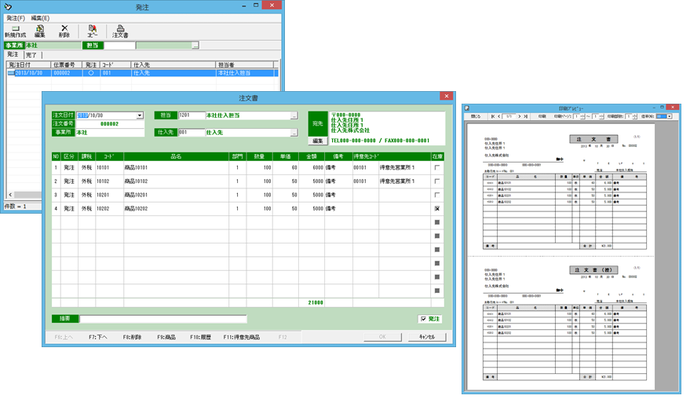Click the left arrow of 発注 list scrollbar

(10, 194)
